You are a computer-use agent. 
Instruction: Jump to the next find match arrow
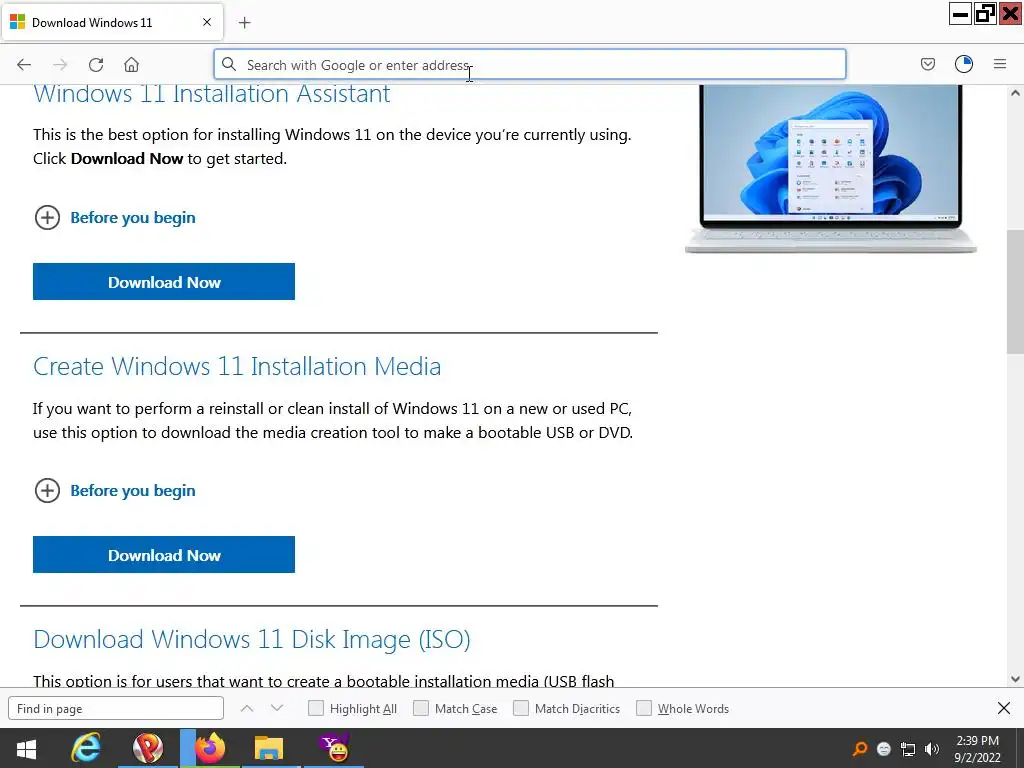277,709
